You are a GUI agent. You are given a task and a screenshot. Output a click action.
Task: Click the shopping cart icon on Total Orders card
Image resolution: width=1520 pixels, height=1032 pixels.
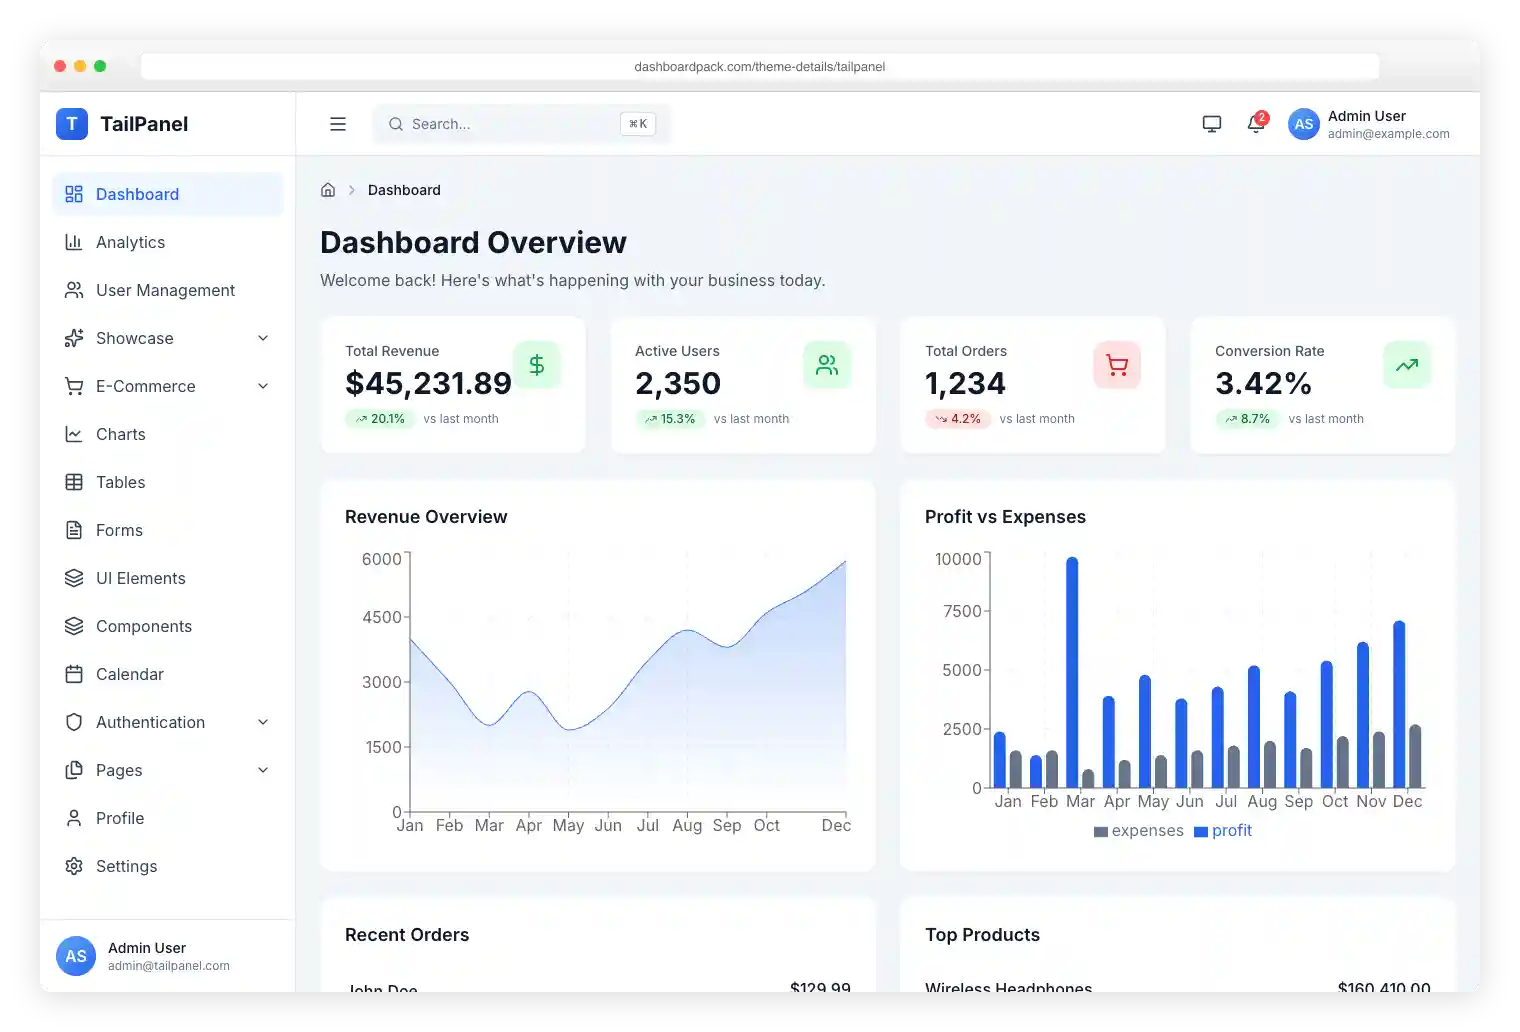point(1116,365)
